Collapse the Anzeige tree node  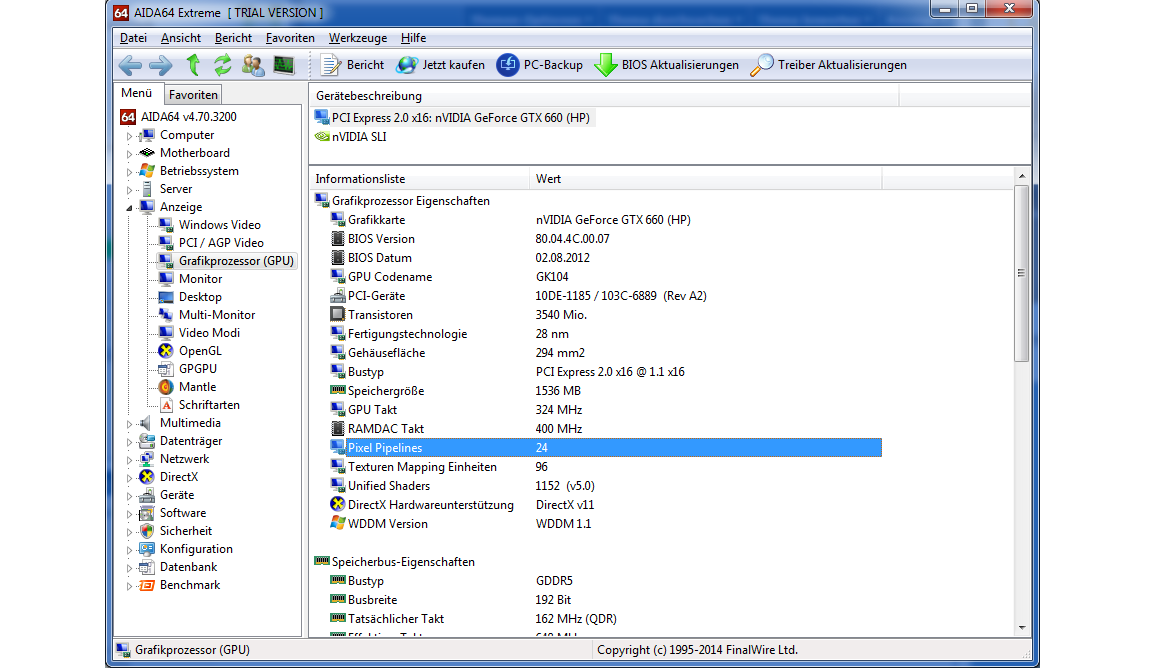(129, 208)
